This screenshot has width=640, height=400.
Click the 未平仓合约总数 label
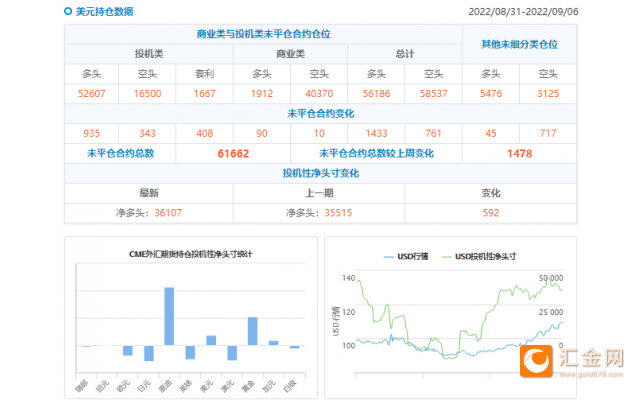point(120,153)
